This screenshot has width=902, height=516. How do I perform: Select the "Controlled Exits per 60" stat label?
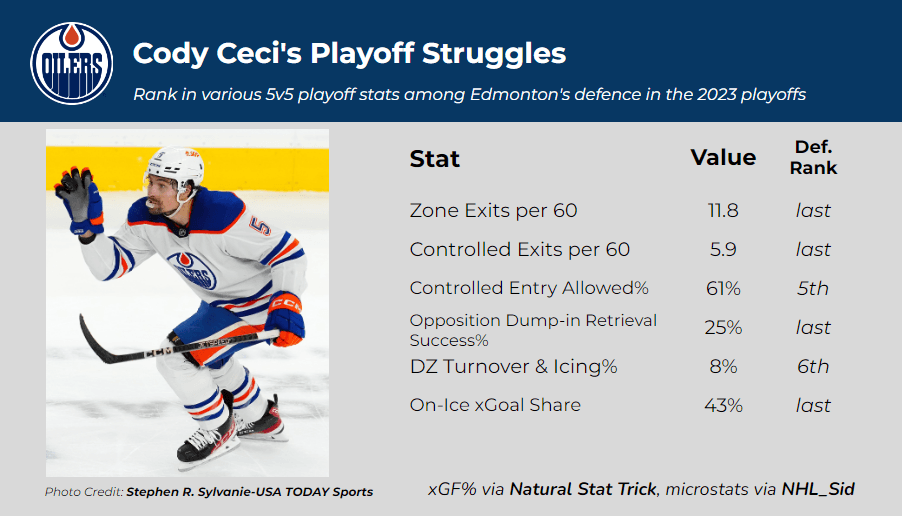tap(520, 250)
